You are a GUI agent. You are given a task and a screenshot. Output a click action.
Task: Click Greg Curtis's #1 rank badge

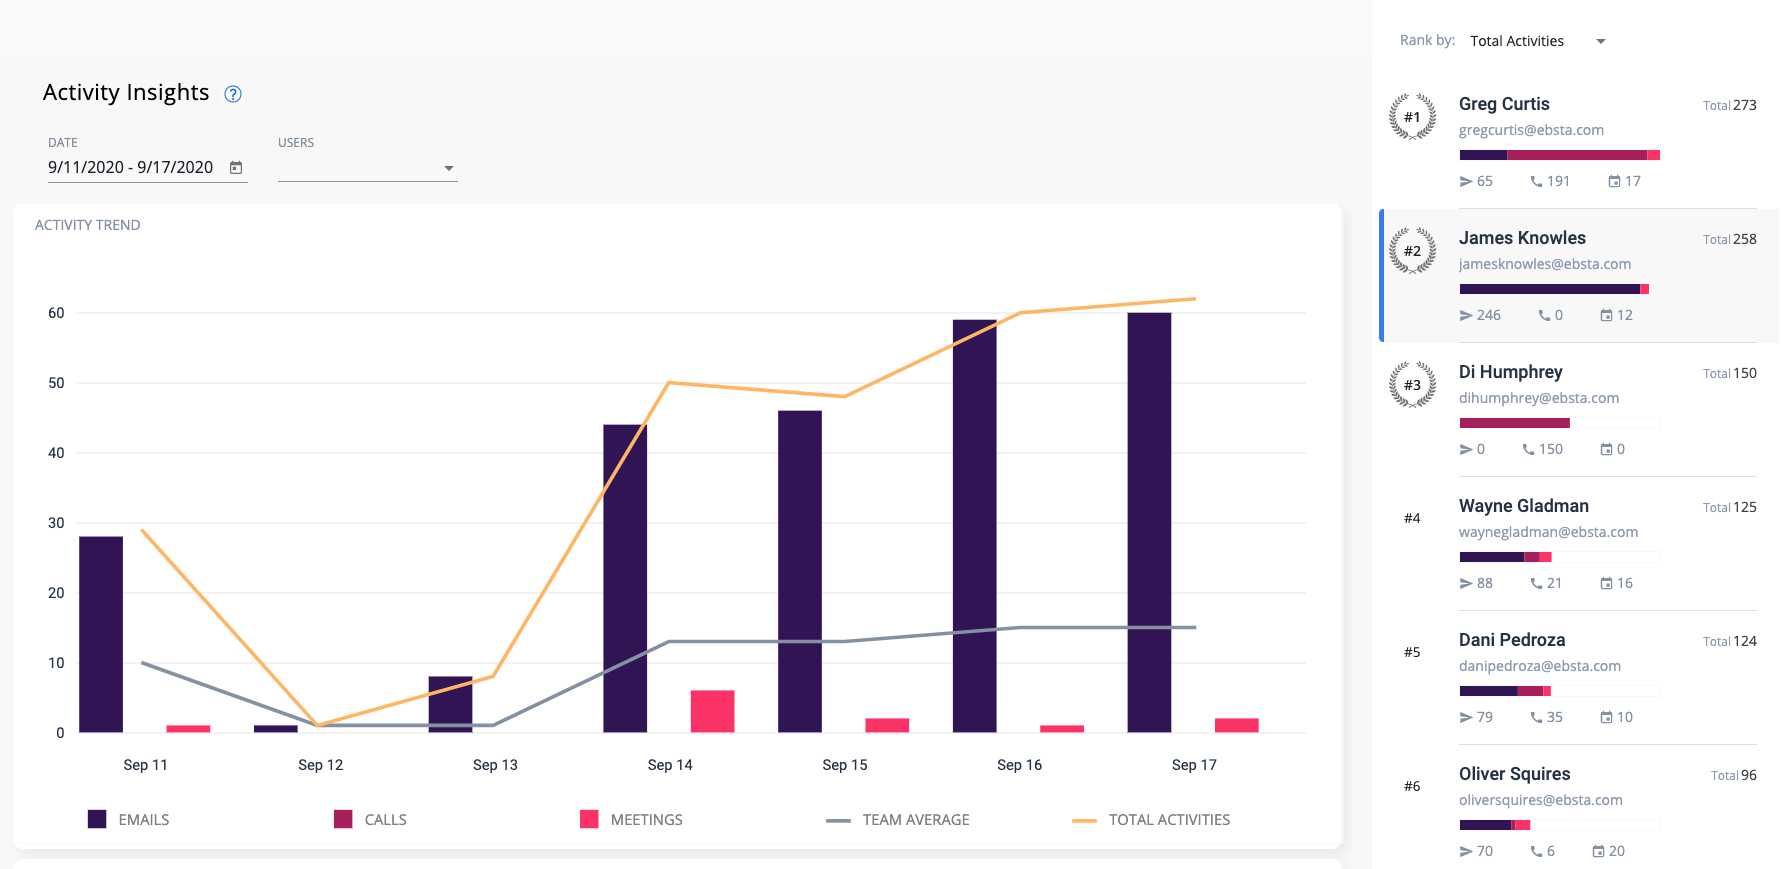tap(1412, 117)
